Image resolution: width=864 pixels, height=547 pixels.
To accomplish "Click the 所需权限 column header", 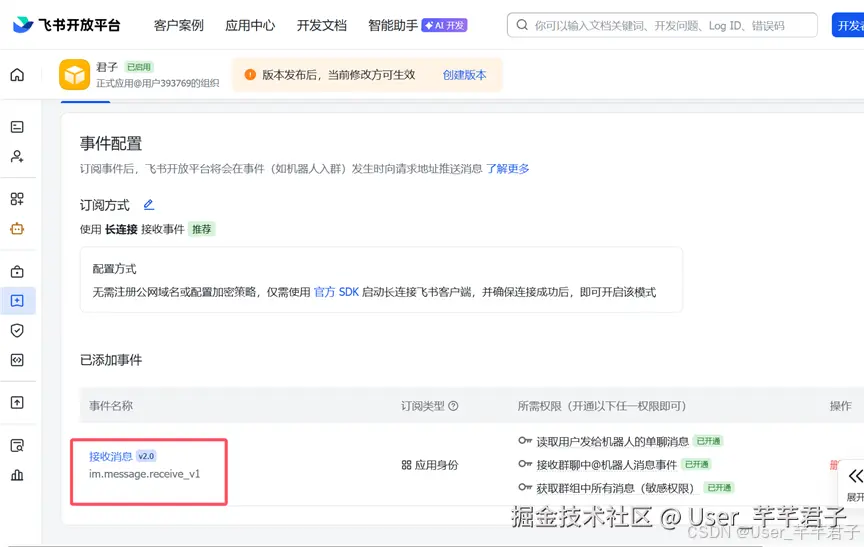I will tap(602, 406).
